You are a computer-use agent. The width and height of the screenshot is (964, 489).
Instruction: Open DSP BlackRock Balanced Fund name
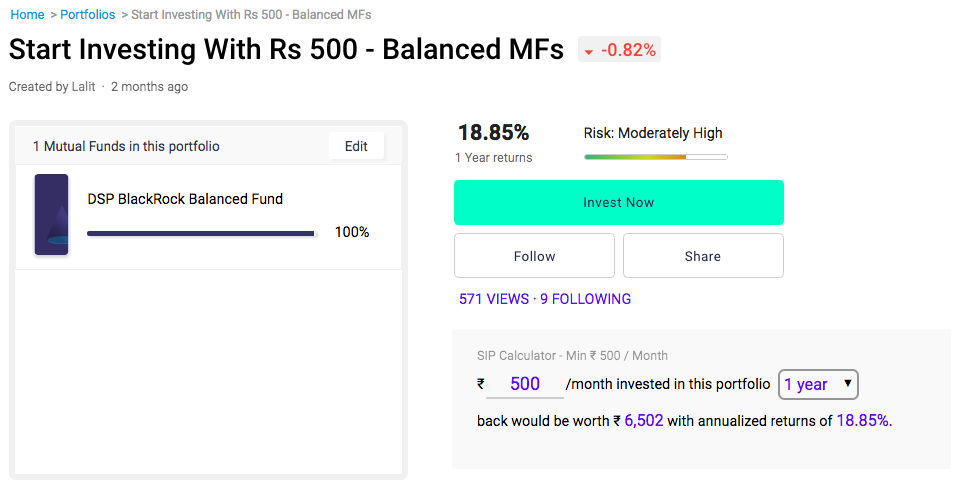click(185, 199)
